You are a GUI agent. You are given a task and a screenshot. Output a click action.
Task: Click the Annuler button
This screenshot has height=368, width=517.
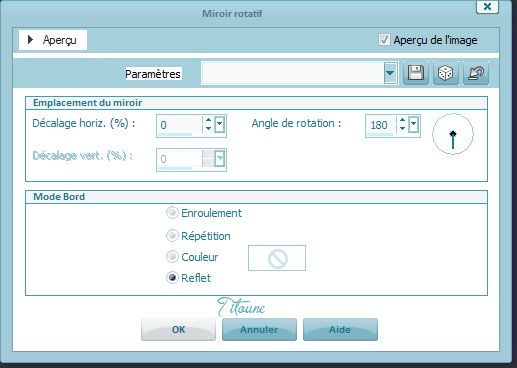(x=259, y=329)
